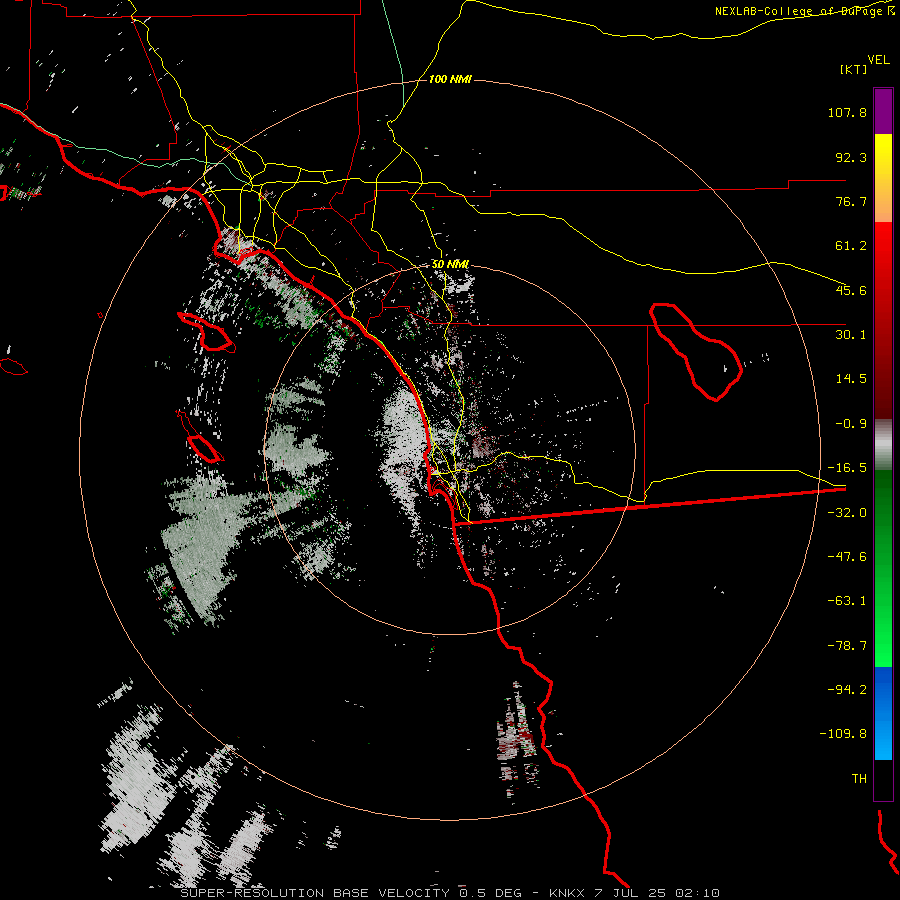Click the 14.5 scale value
This screenshot has height=900, width=900.
[x=851, y=379]
